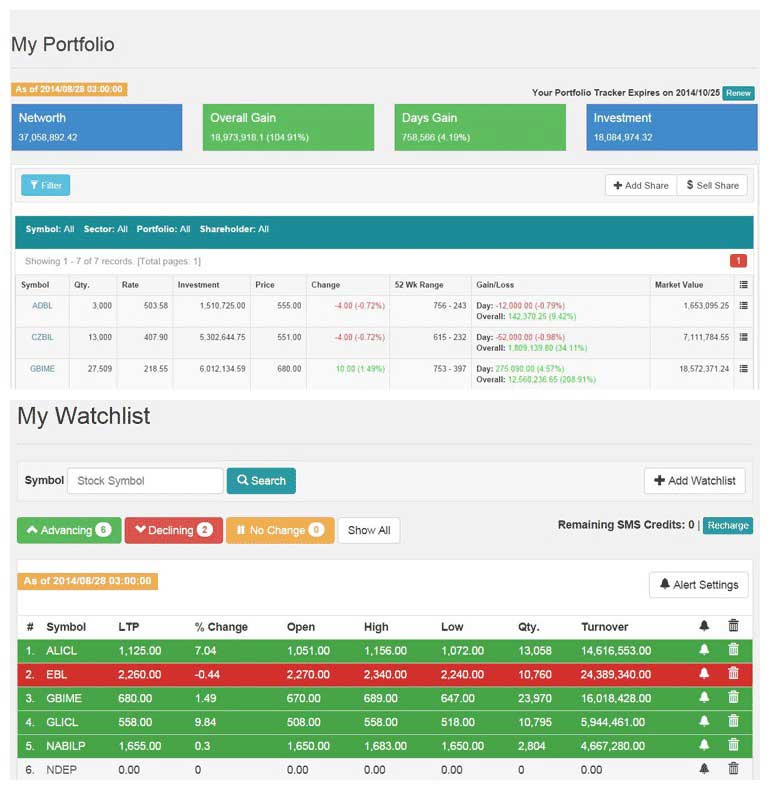Select the Show All watchlist tab

368,530
